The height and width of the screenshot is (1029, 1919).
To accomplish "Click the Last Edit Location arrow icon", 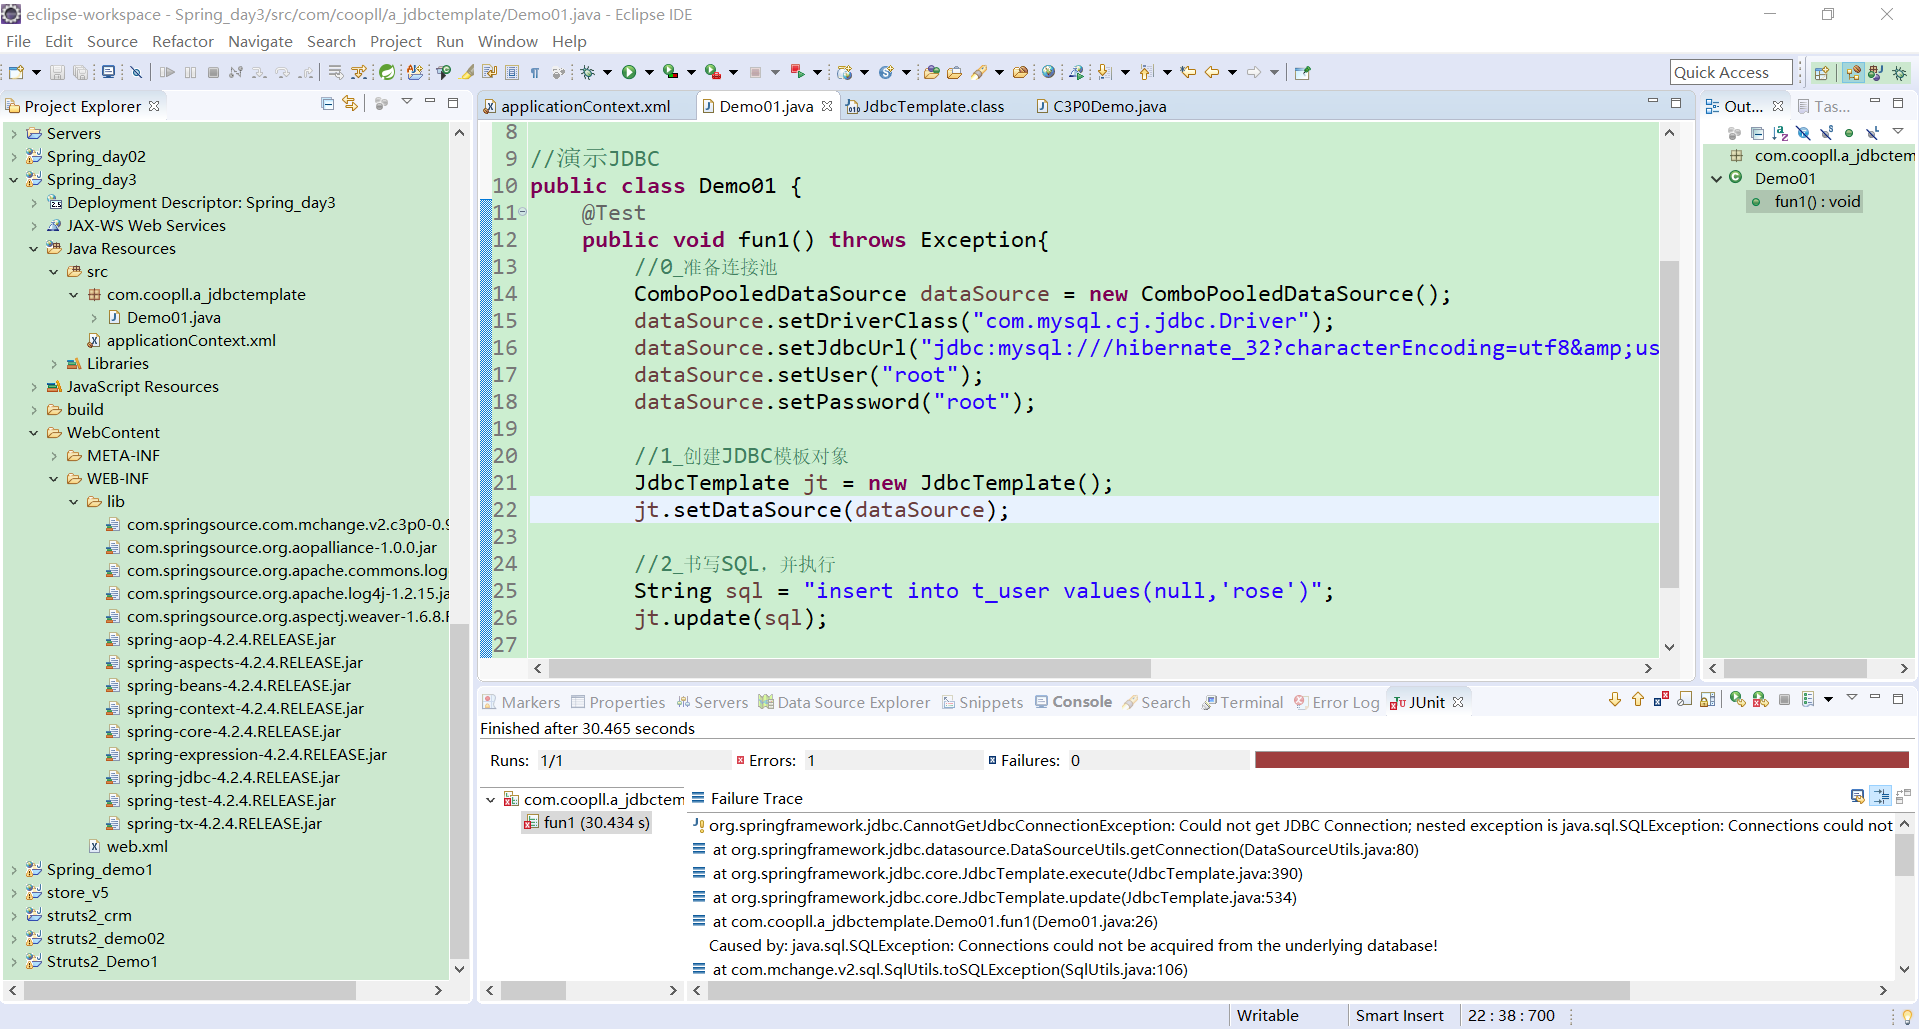I will (x=1188, y=72).
